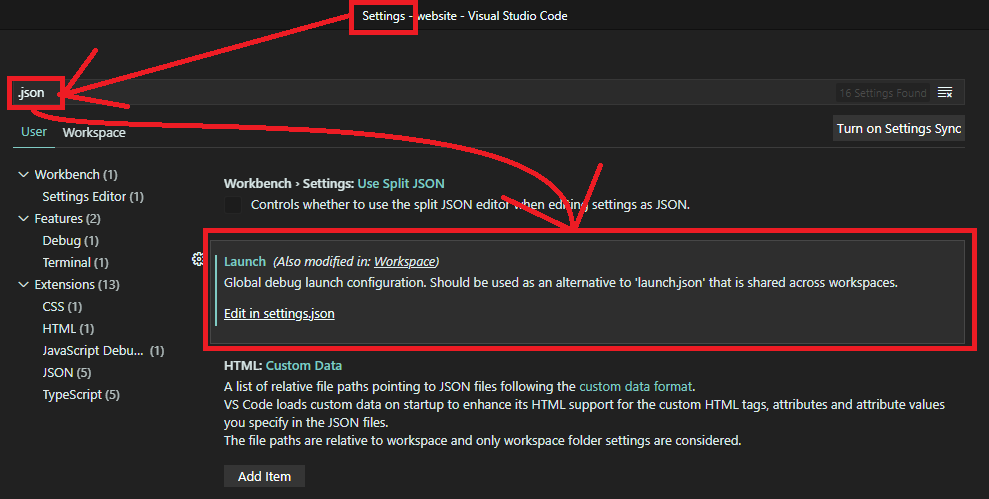Image resolution: width=989 pixels, height=499 pixels.
Task: Open the custom data format link
Action: (x=636, y=386)
